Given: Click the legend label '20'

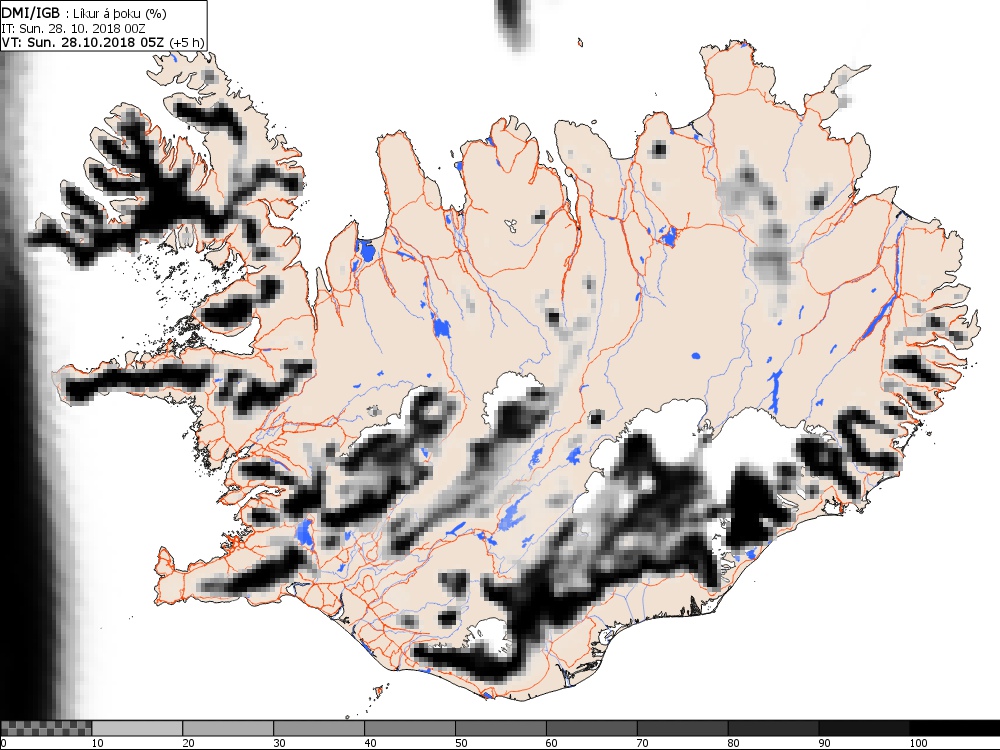Looking at the screenshot, I should pyautogui.click(x=189, y=743).
